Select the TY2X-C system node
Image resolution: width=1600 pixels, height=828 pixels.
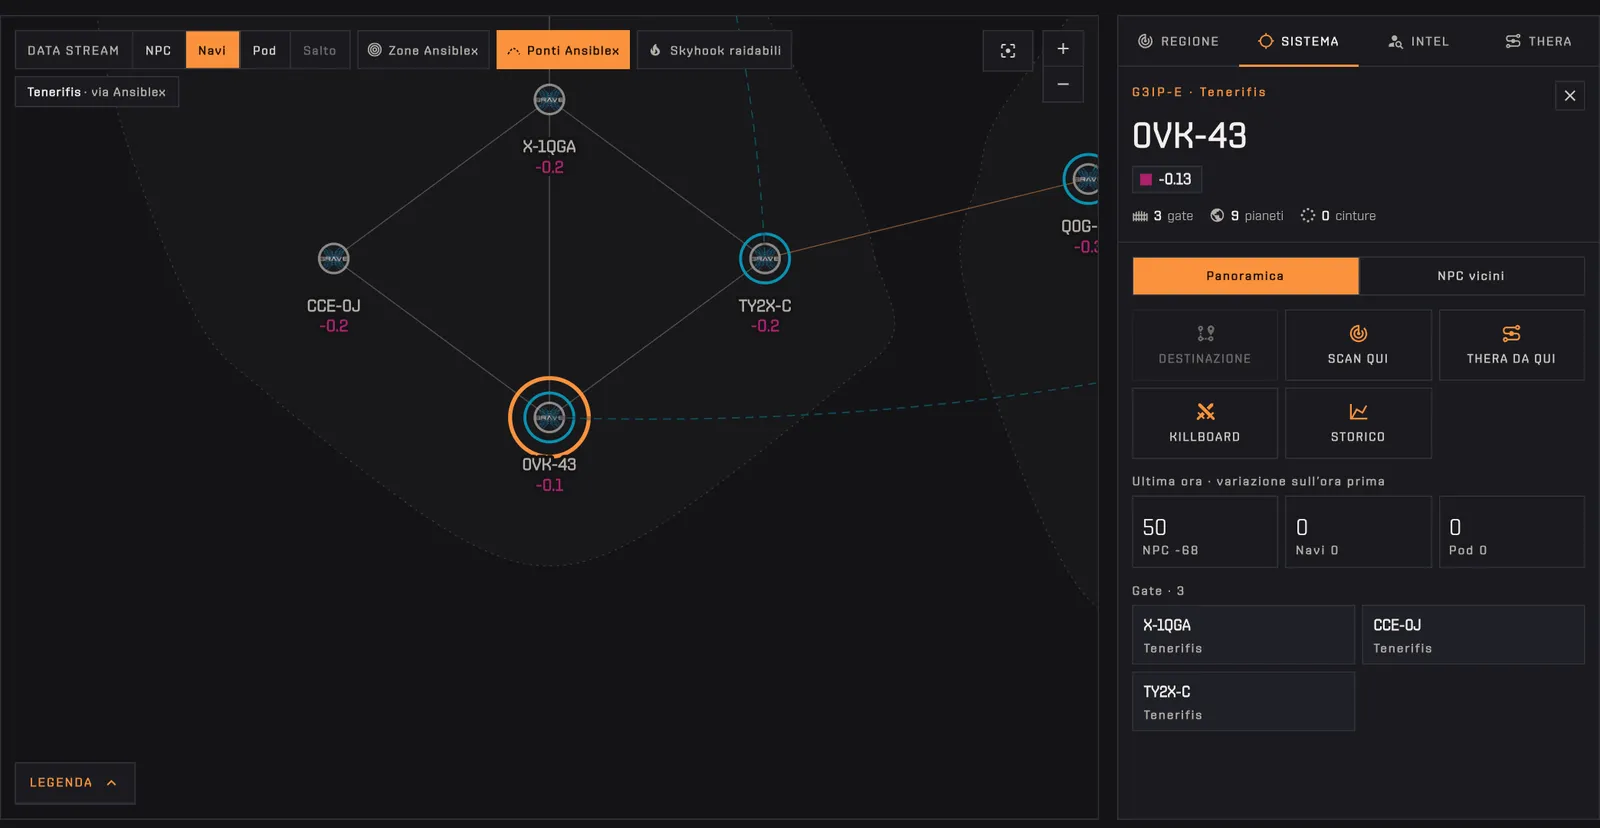coord(765,258)
